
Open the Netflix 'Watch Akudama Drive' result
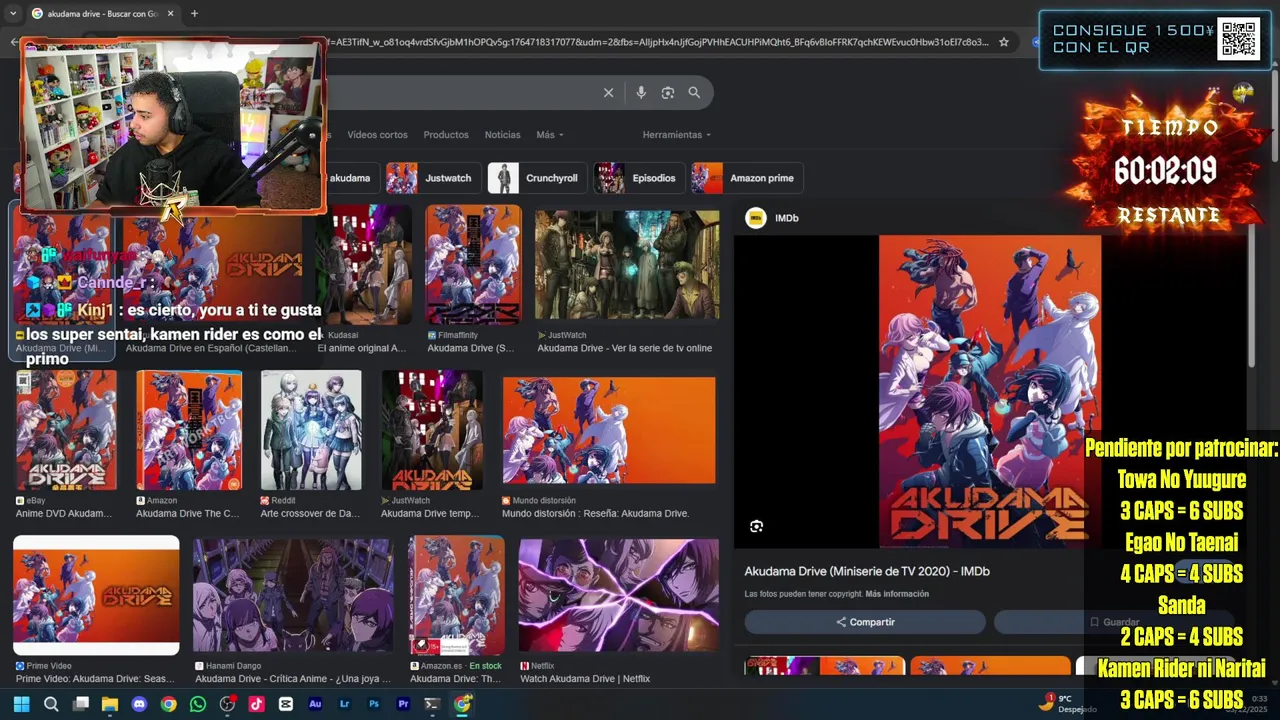click(x=619, y=611)
